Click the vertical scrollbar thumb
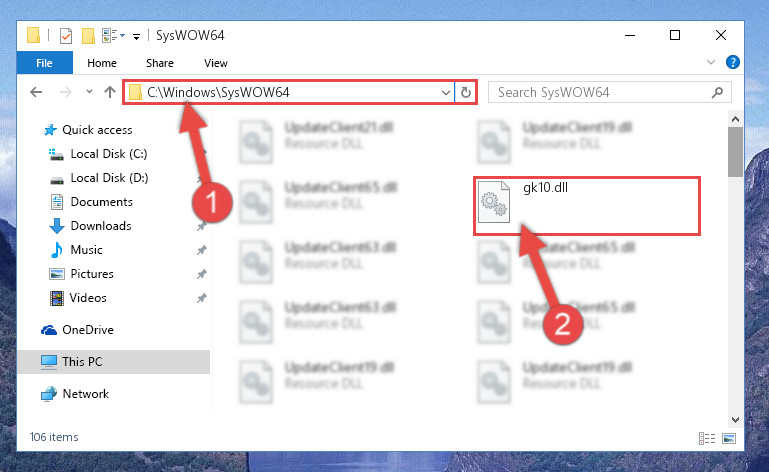This screenshot has width=769, height=472. pos(735,152)
